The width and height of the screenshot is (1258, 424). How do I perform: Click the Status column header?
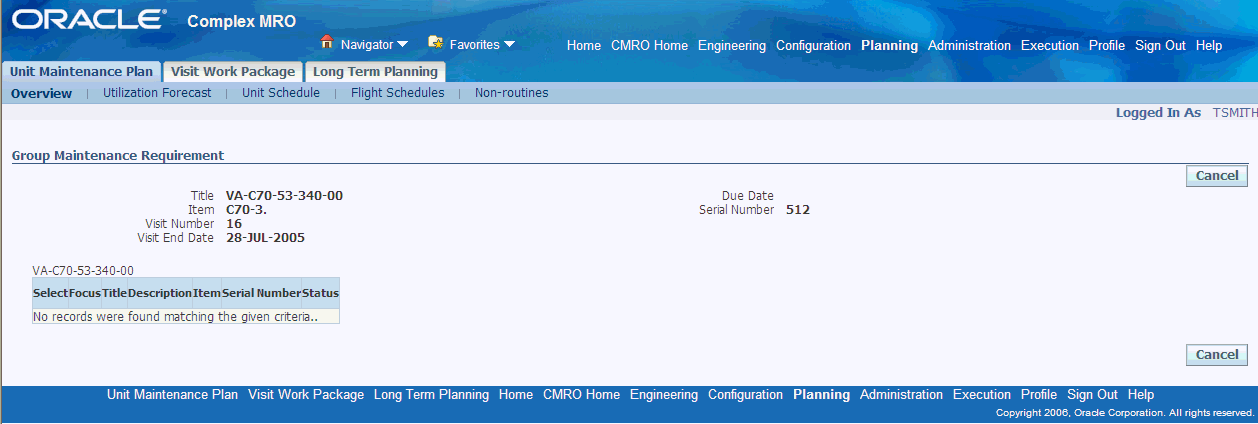(321, 293)
